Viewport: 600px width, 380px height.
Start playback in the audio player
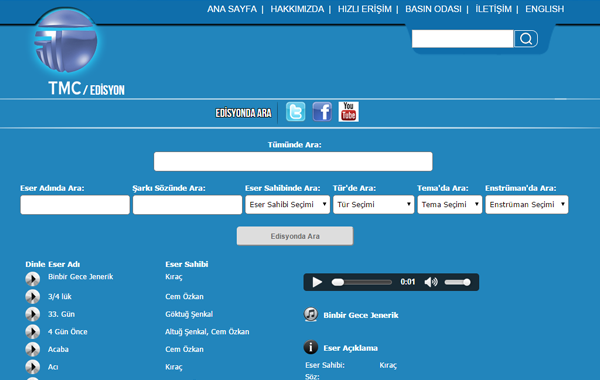point(317,282)
